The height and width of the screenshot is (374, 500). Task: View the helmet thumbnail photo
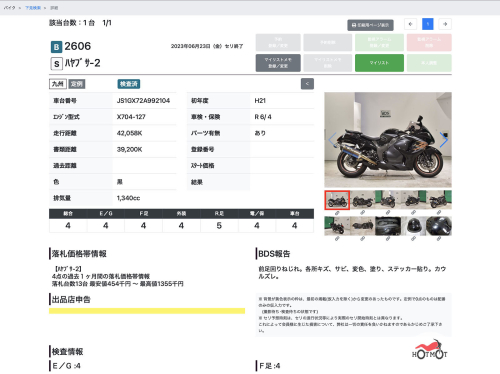(x=413, y=226)
